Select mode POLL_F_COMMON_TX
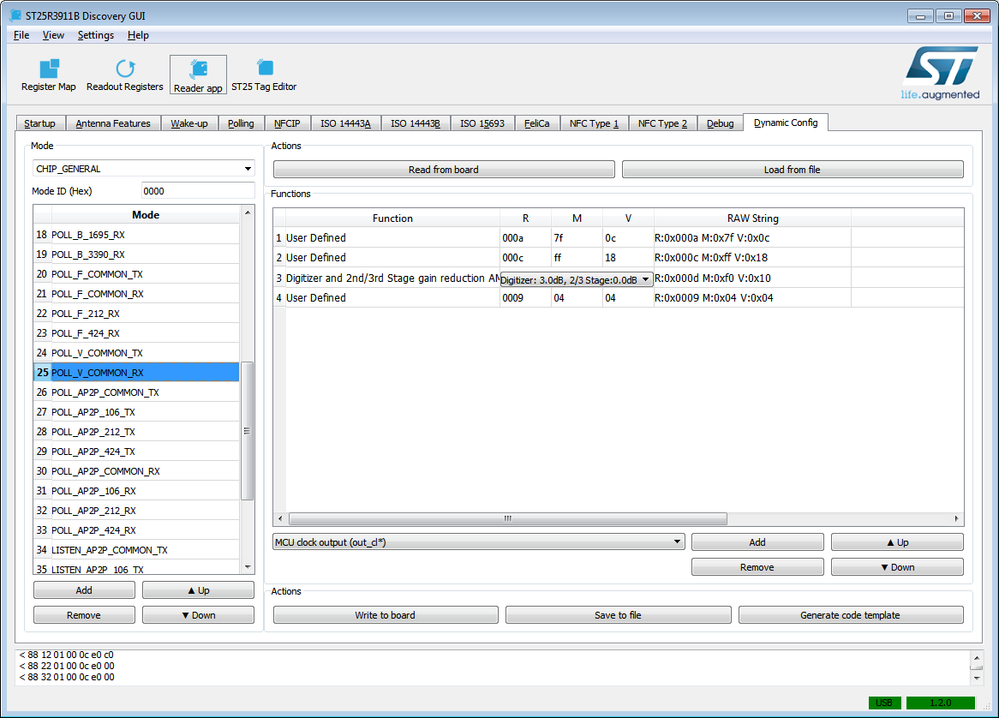Screen dimensions: 999x718 (x=136, y=275)
